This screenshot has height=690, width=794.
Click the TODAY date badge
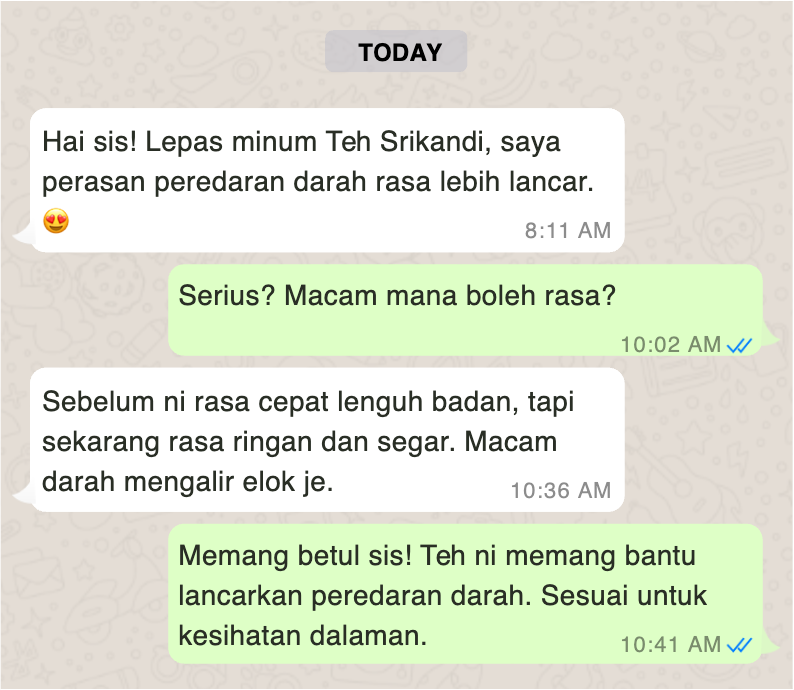pyautogui.click(x=396, y=52)
